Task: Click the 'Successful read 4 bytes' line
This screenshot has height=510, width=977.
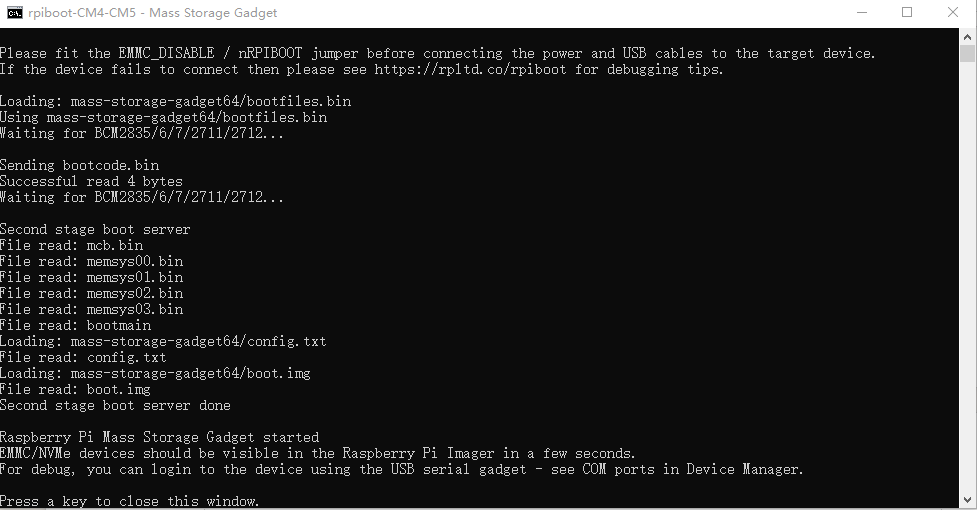Action: coord(91,181)
